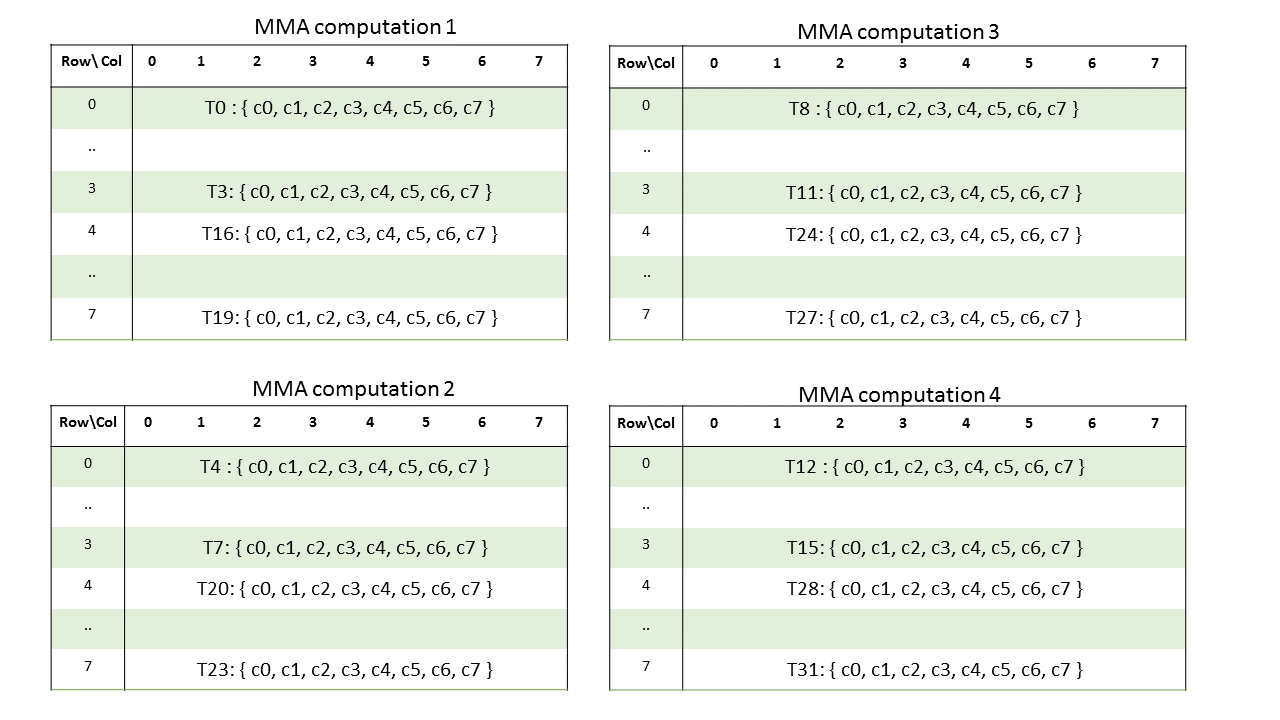This screenshot has height=720, width=1280.
Task: Select the T12 row entry text
Action: click(x=934, y=466)
